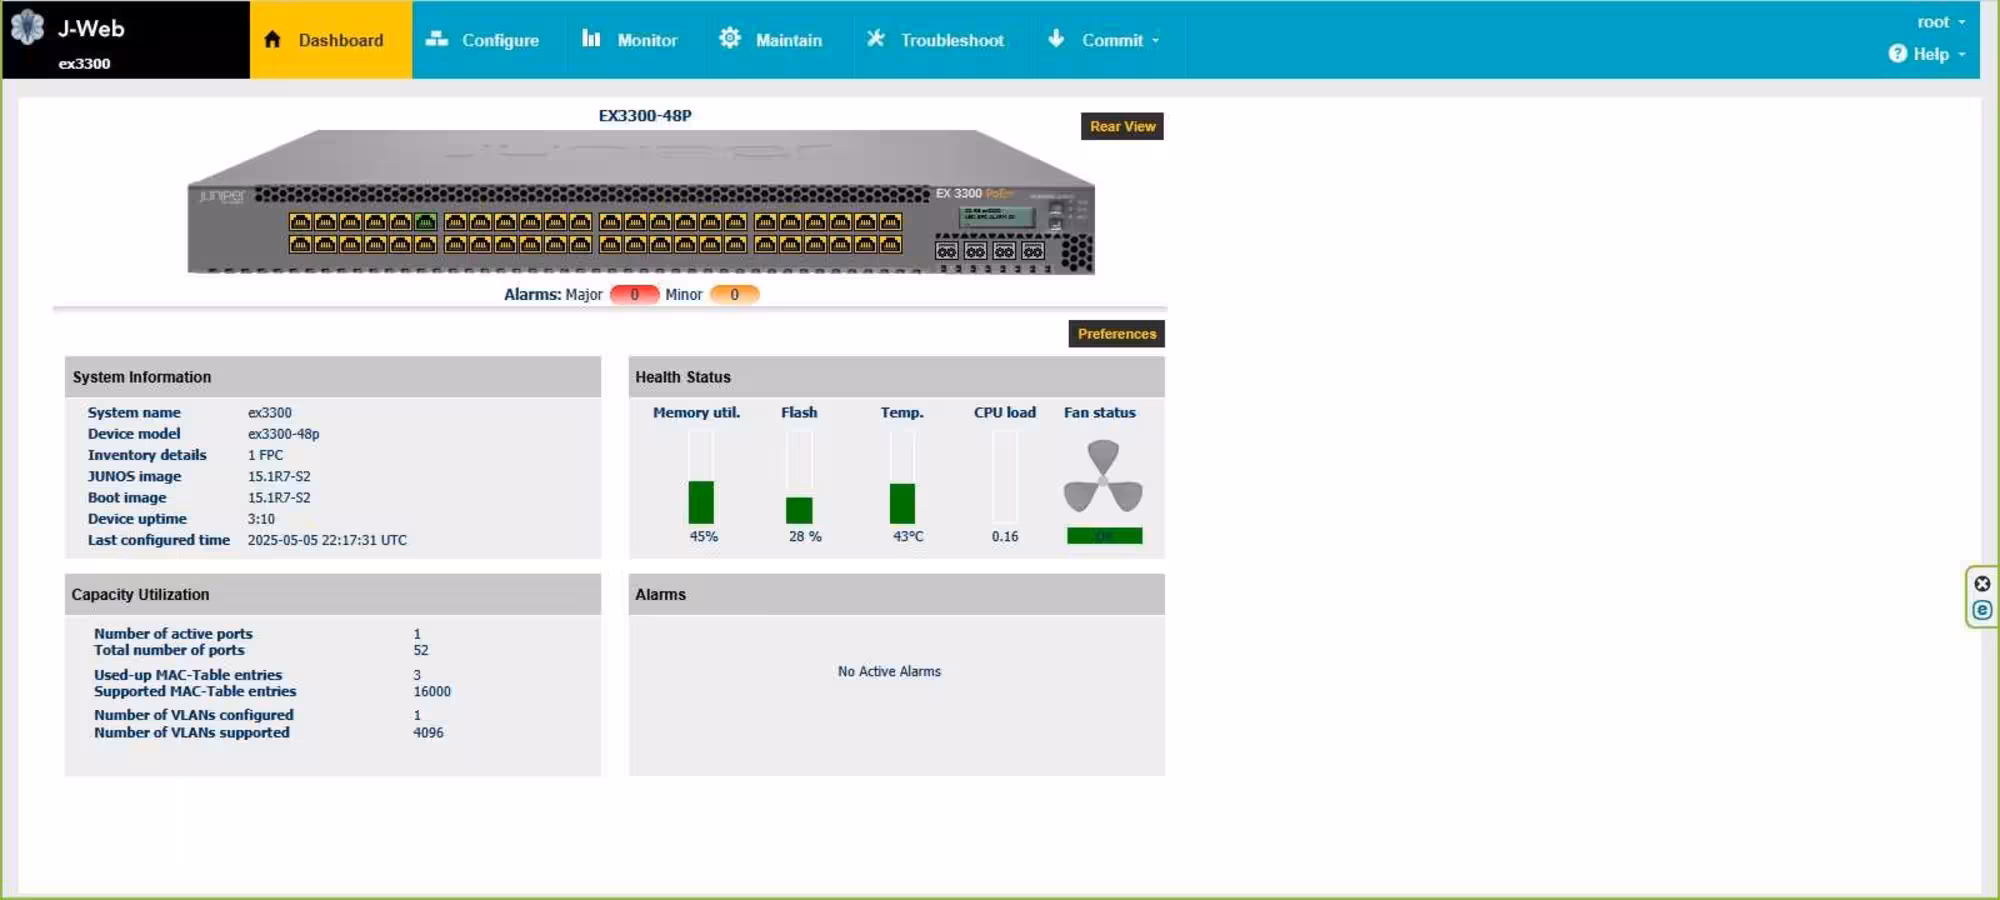The image size is (2000, 900).
Task: Click the '43°C' temperature value
Action: [908, 536]
